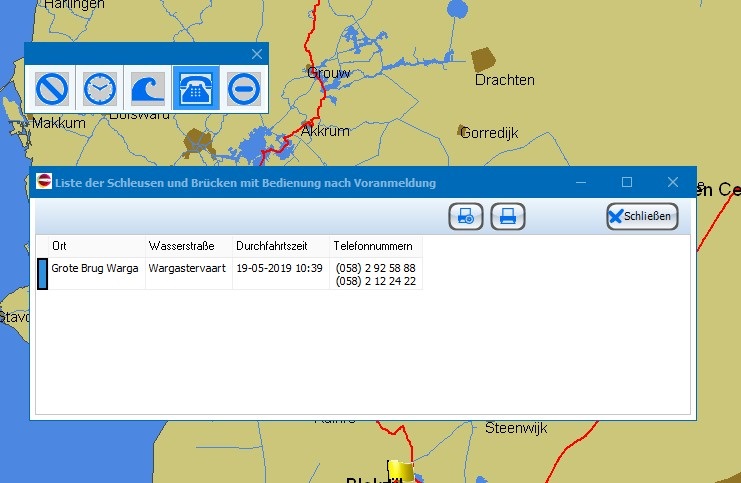Viewport: 741px width, 483px height.
Task: Click the blue marker beside Grote Brug Warga
Action: click(42, 274)
